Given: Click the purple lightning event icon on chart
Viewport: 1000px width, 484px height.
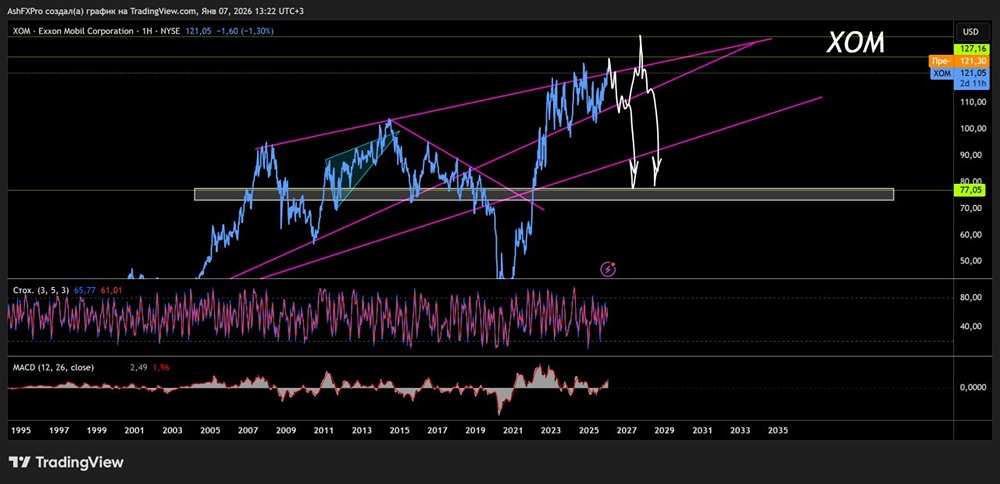Looking at the screenshot, I should point(608,268).
